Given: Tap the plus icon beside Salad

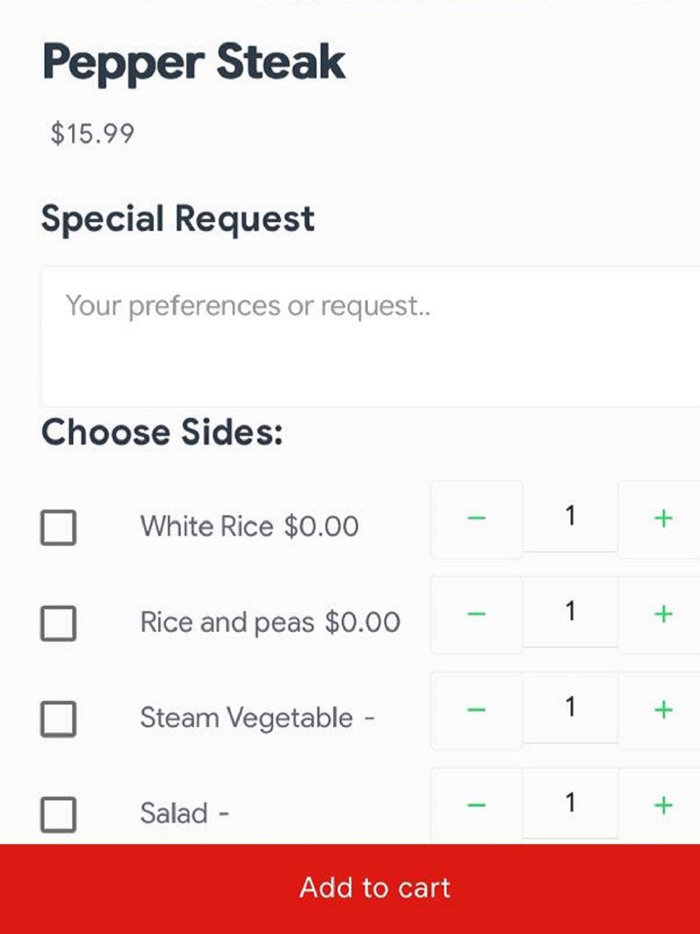Looking at the screenshot, I should coord(662,805).
